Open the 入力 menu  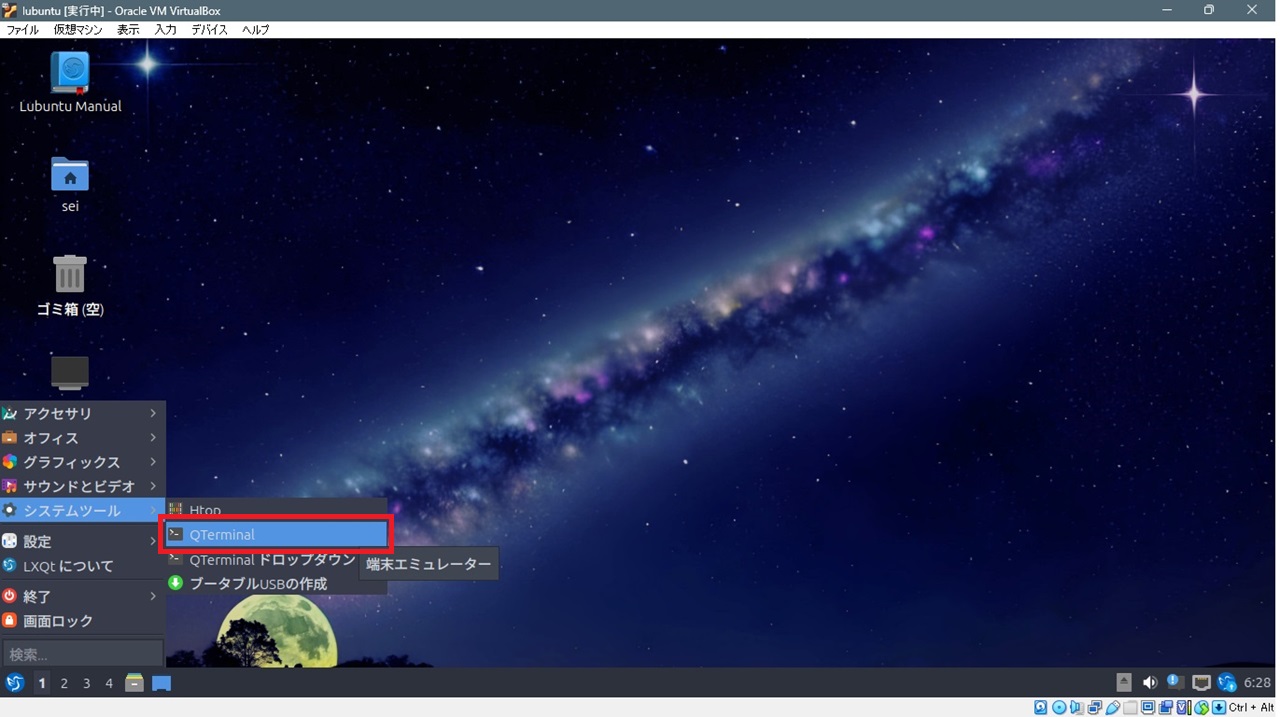165,30
